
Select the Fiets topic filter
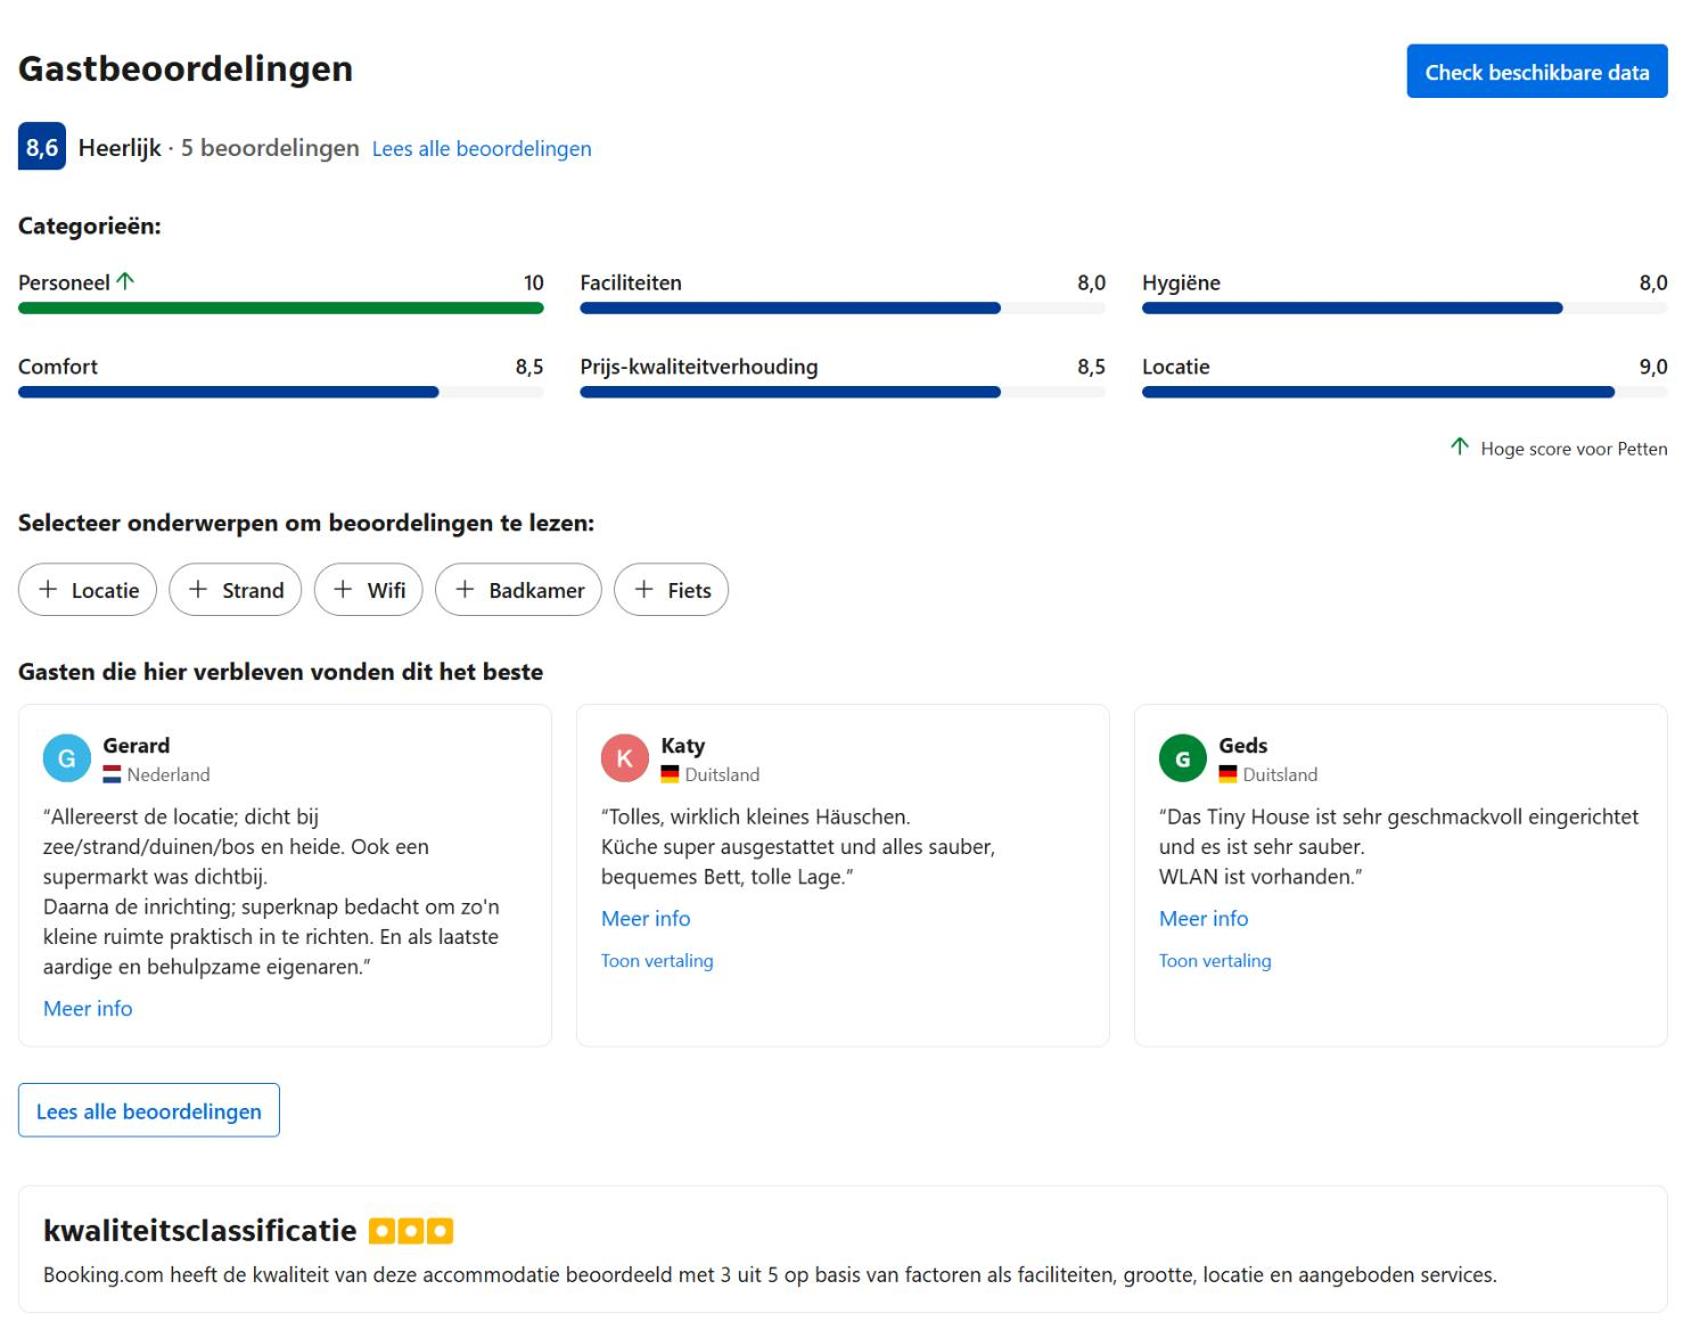[671, 590]
